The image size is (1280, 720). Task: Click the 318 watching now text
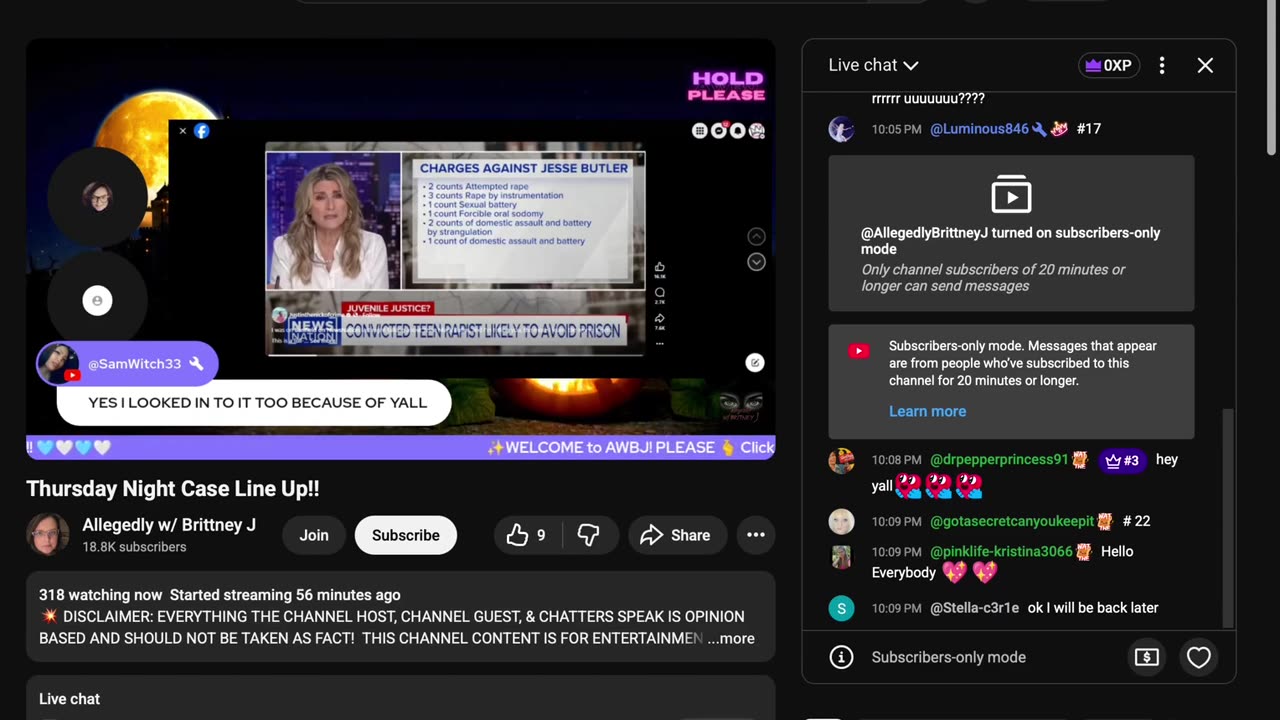coord(100,595)
